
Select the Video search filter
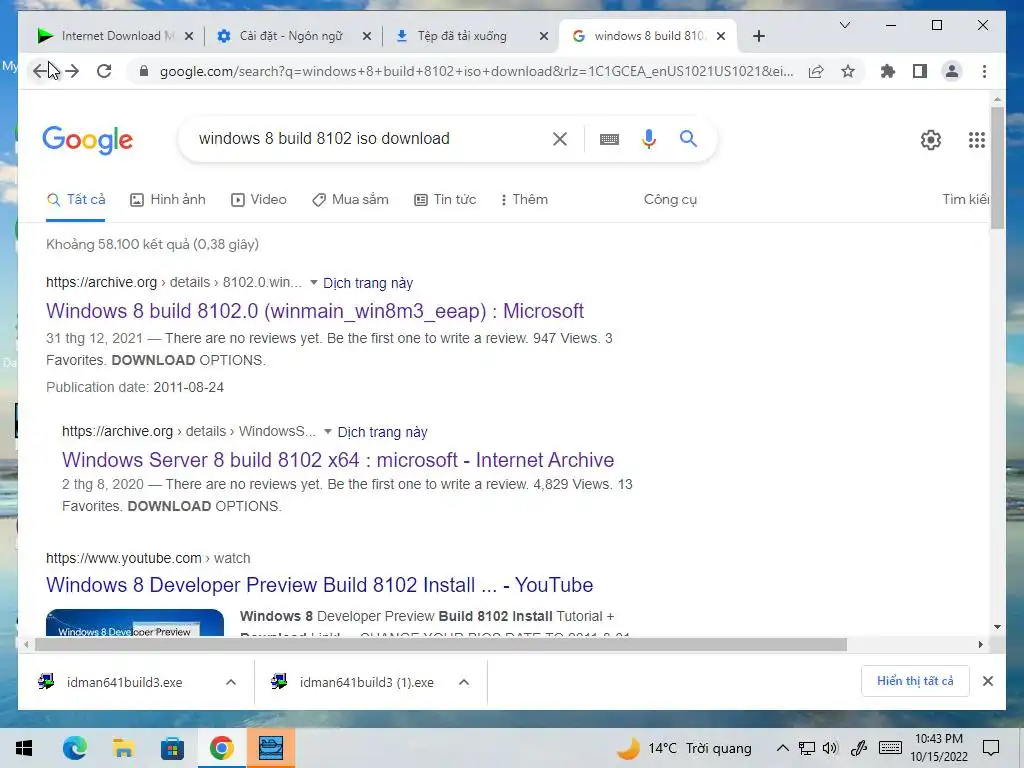[259, 200]
